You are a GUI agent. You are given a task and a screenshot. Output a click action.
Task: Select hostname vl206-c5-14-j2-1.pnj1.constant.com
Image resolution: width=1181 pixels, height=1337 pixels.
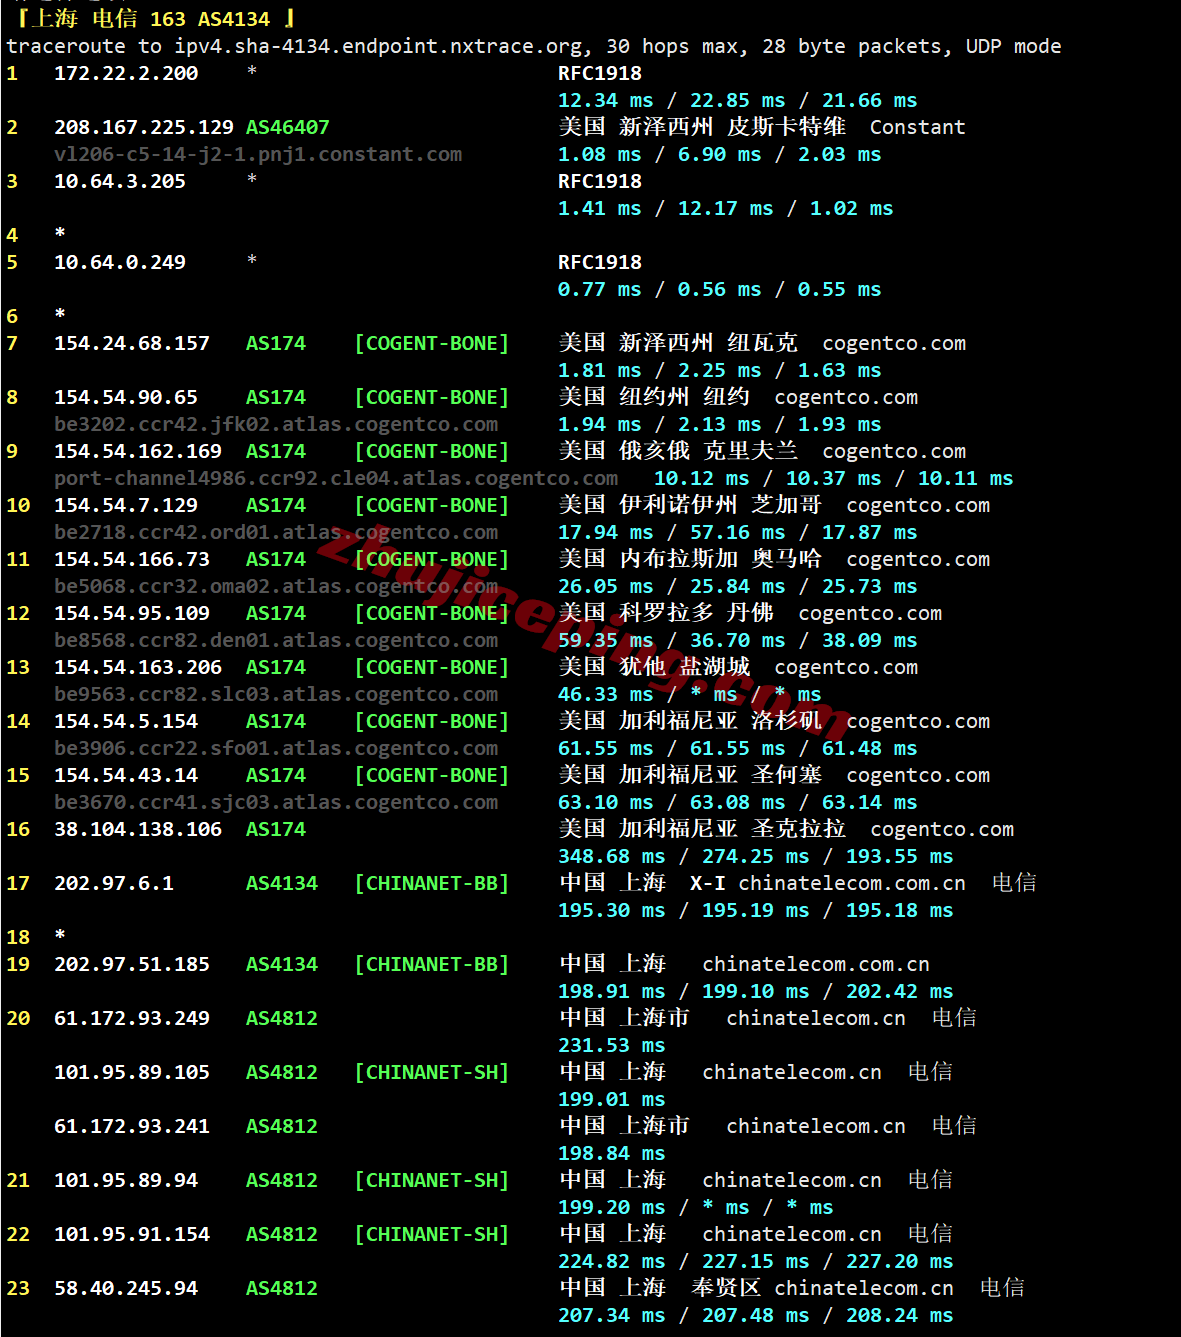coord(258,154)
